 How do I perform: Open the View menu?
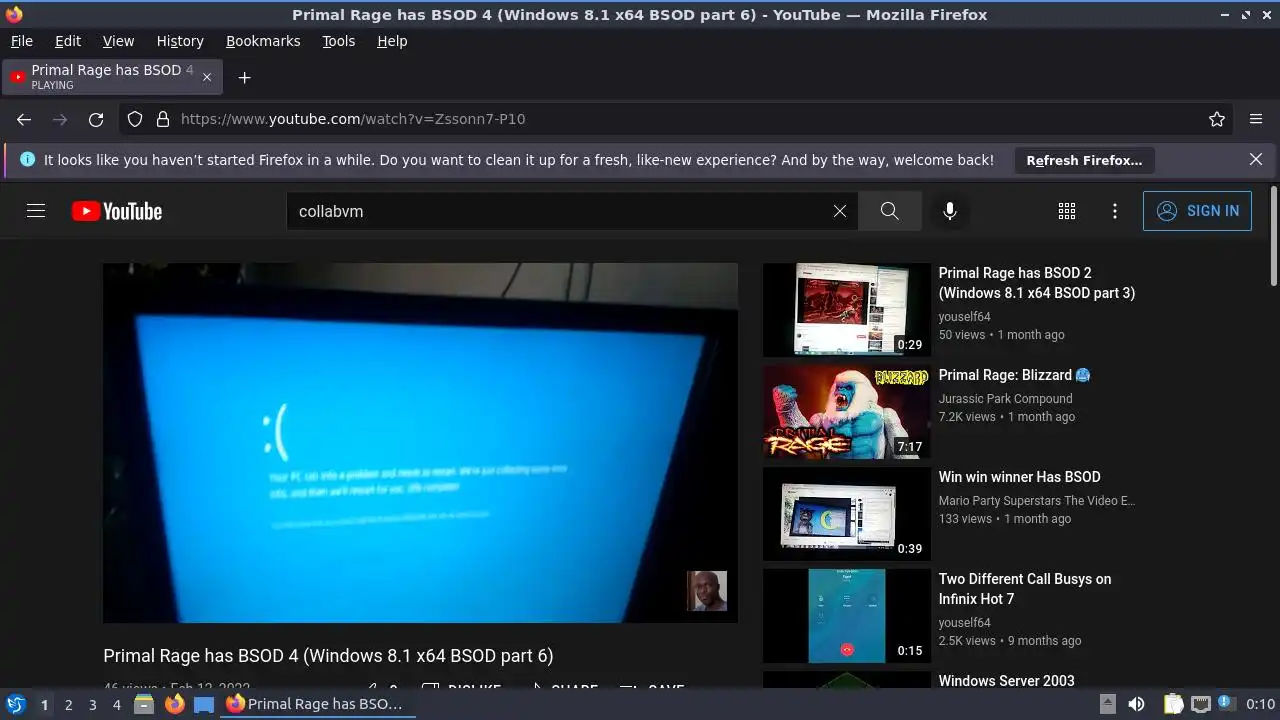[x=118, y=41]
